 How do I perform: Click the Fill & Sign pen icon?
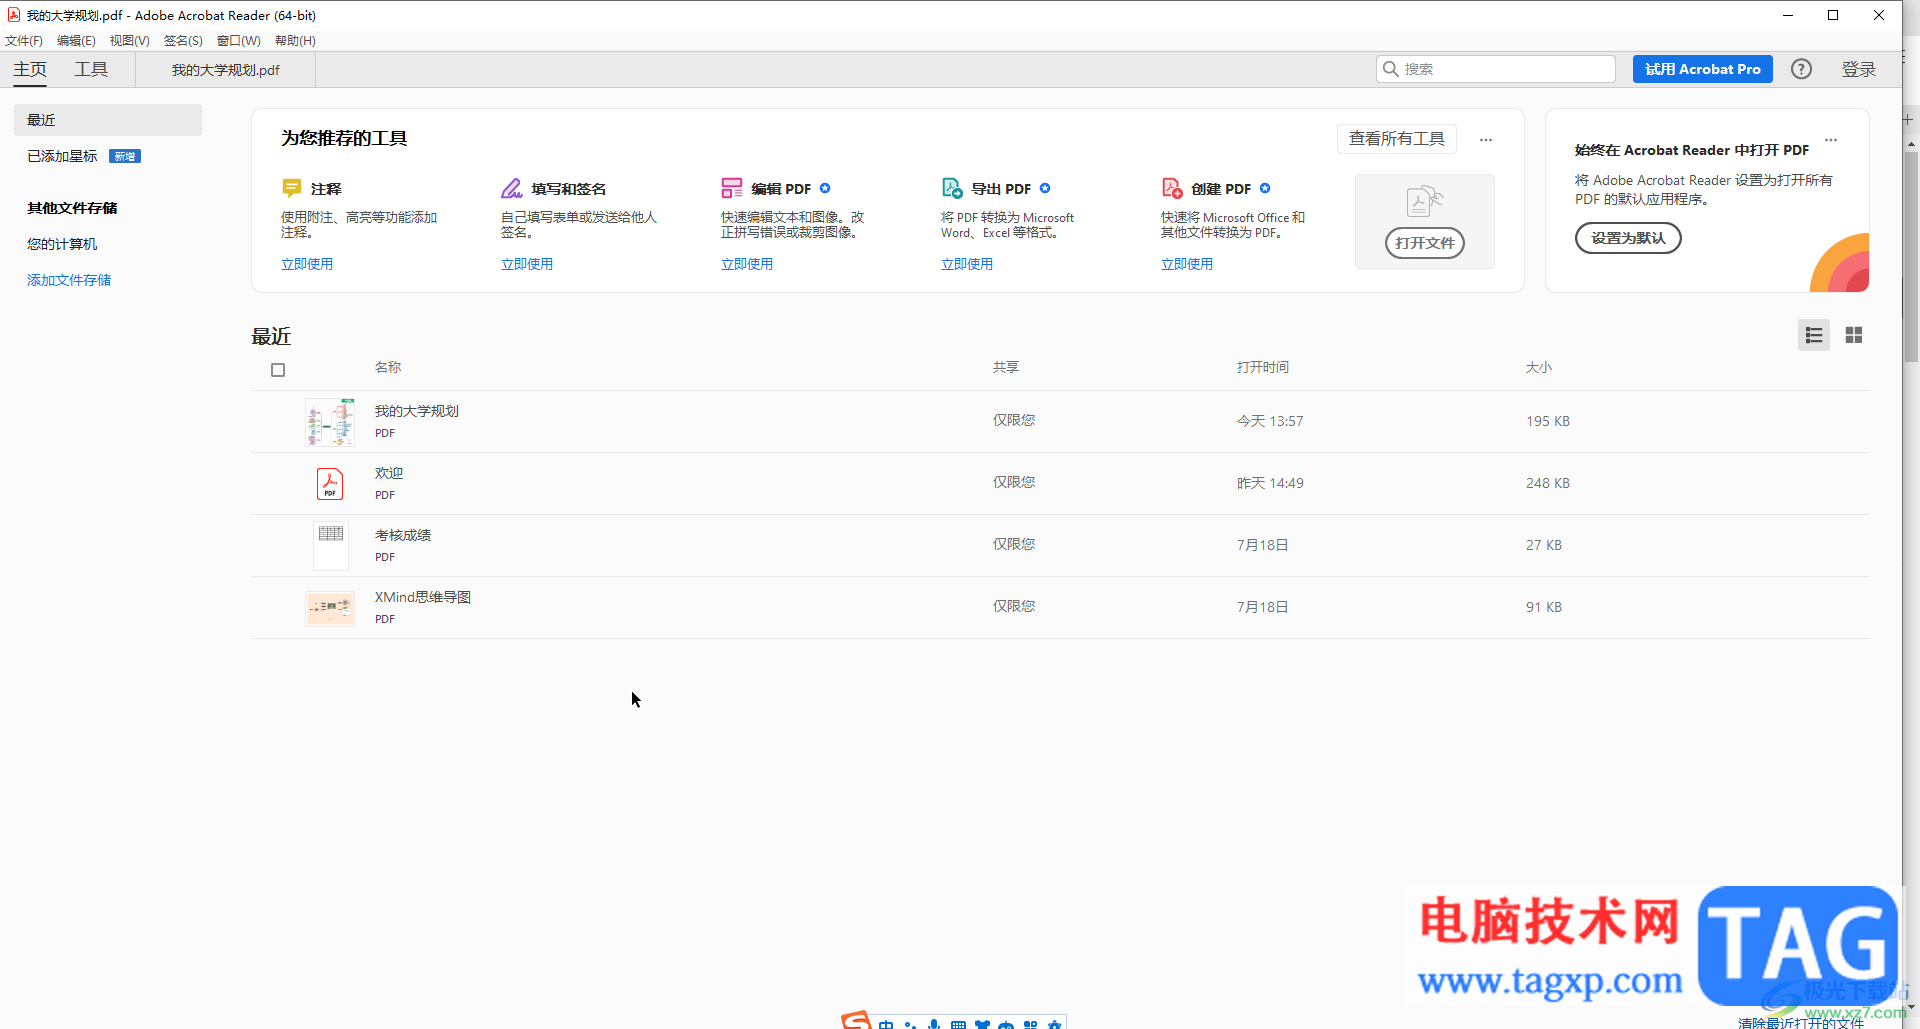click(x=512, y=188)
